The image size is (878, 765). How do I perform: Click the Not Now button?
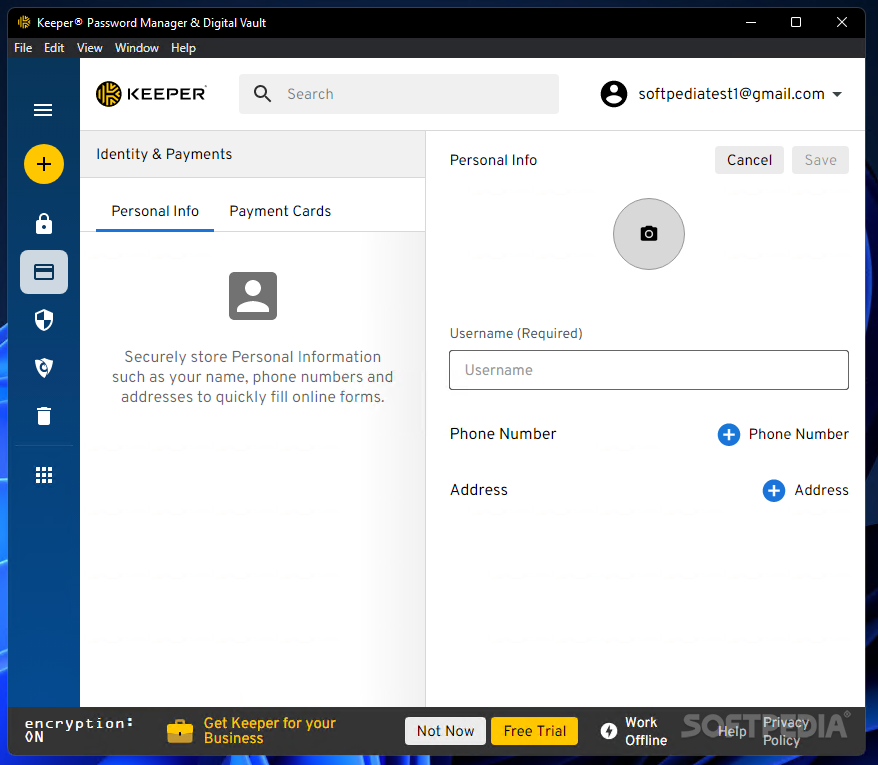pos(445,731)
